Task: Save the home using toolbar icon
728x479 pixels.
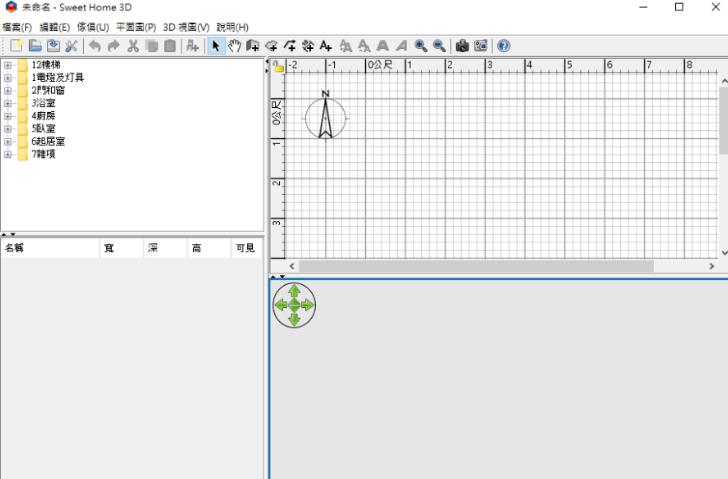Action: coord(53,45)
